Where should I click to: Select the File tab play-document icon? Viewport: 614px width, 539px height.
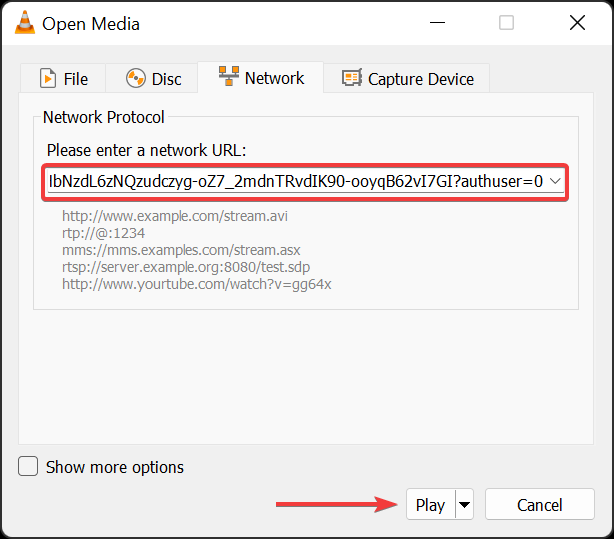(x=48, y=78)
